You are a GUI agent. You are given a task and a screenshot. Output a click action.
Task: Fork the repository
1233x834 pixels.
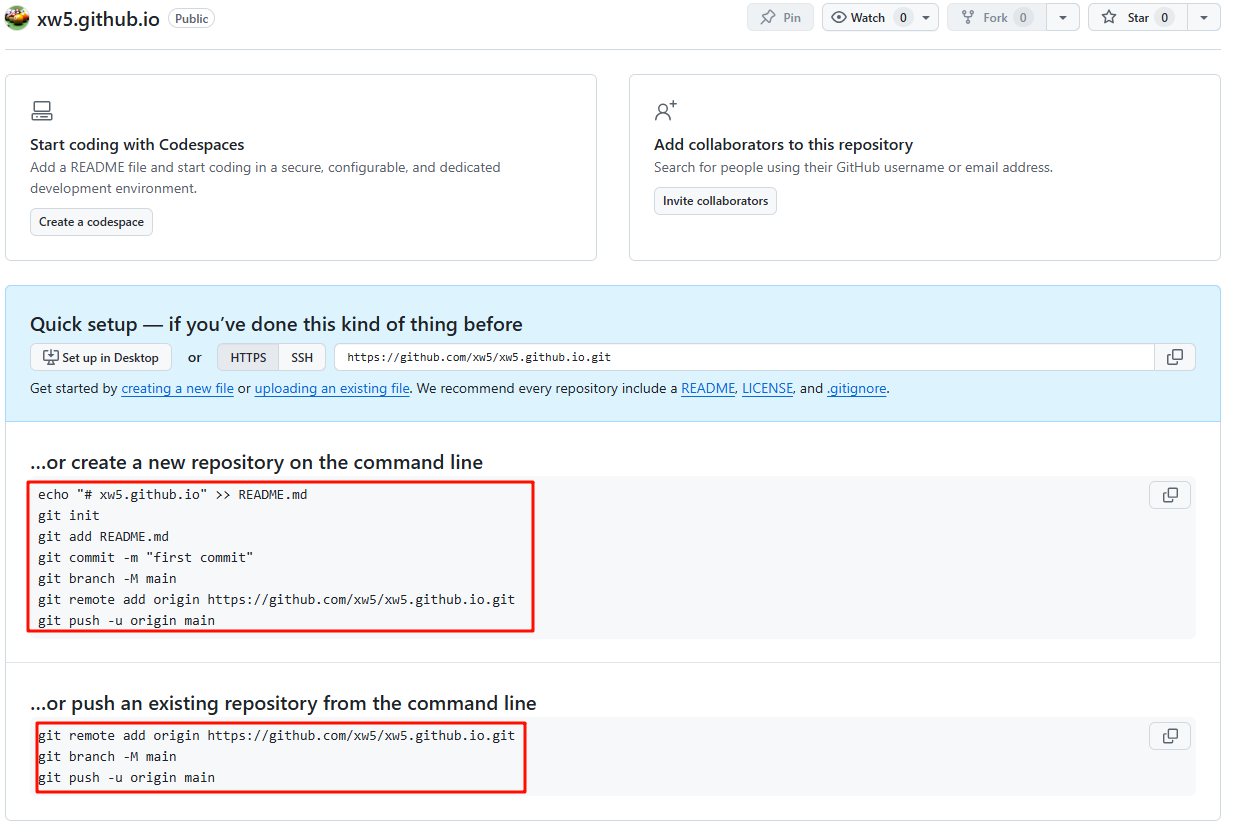pos(997,17)
